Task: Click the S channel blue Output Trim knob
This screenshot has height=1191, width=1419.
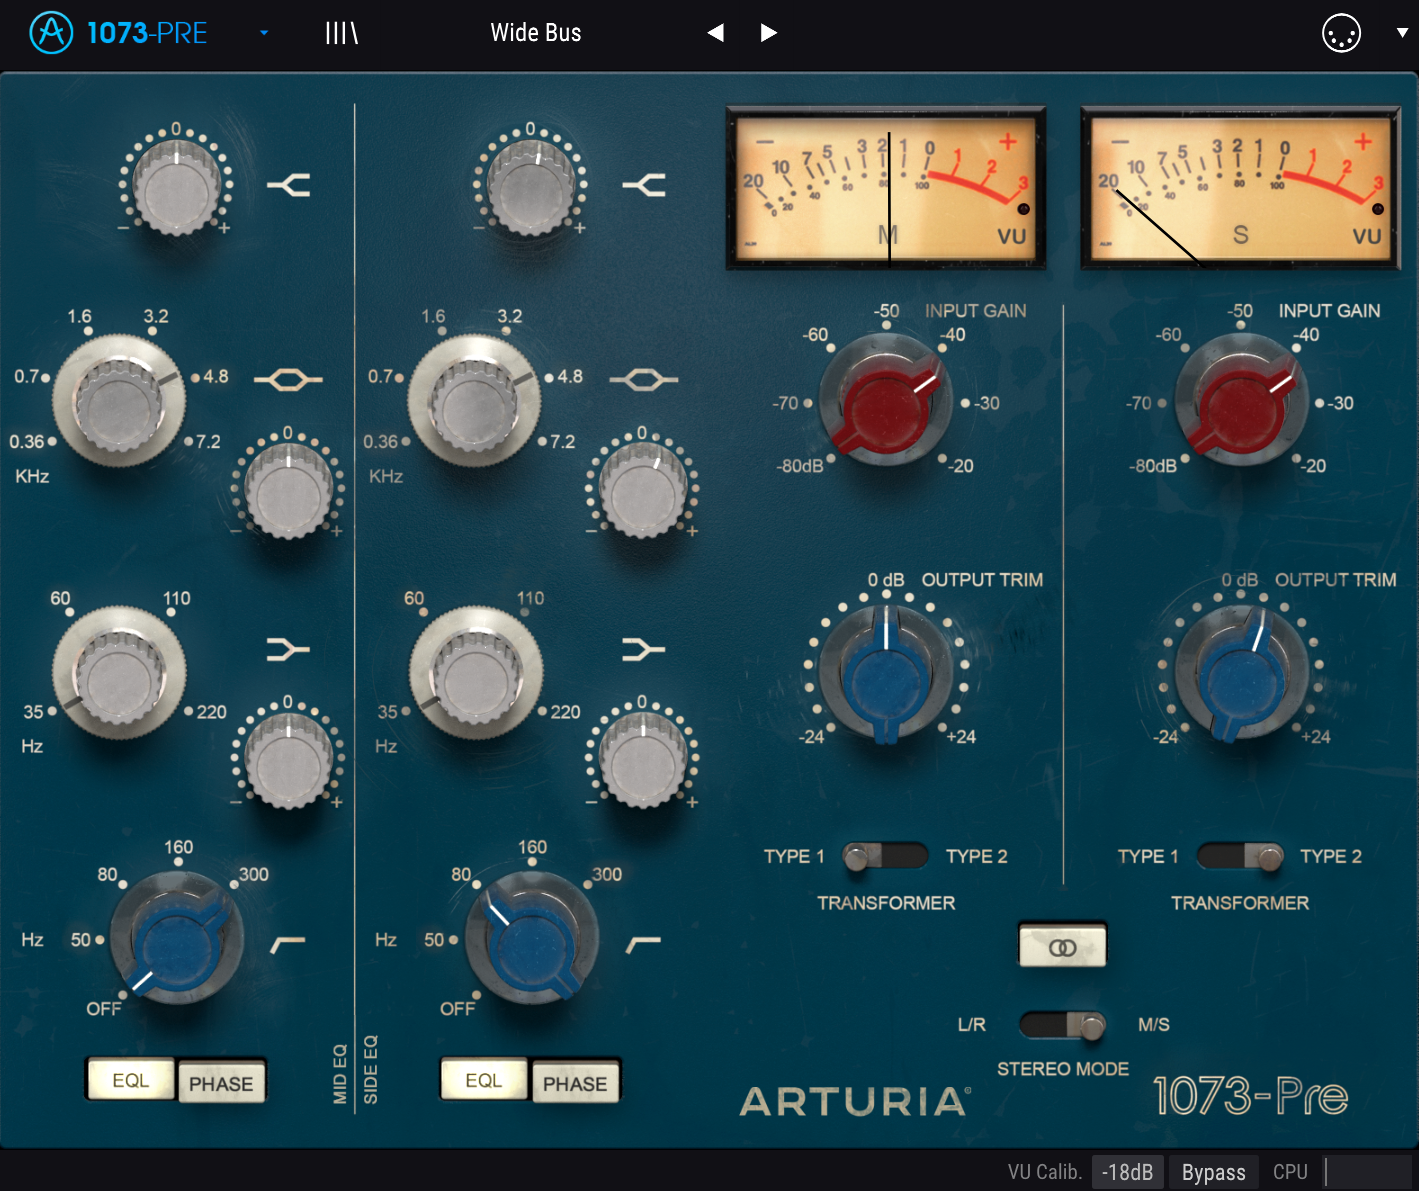Action: click(x=1241, y=670)
